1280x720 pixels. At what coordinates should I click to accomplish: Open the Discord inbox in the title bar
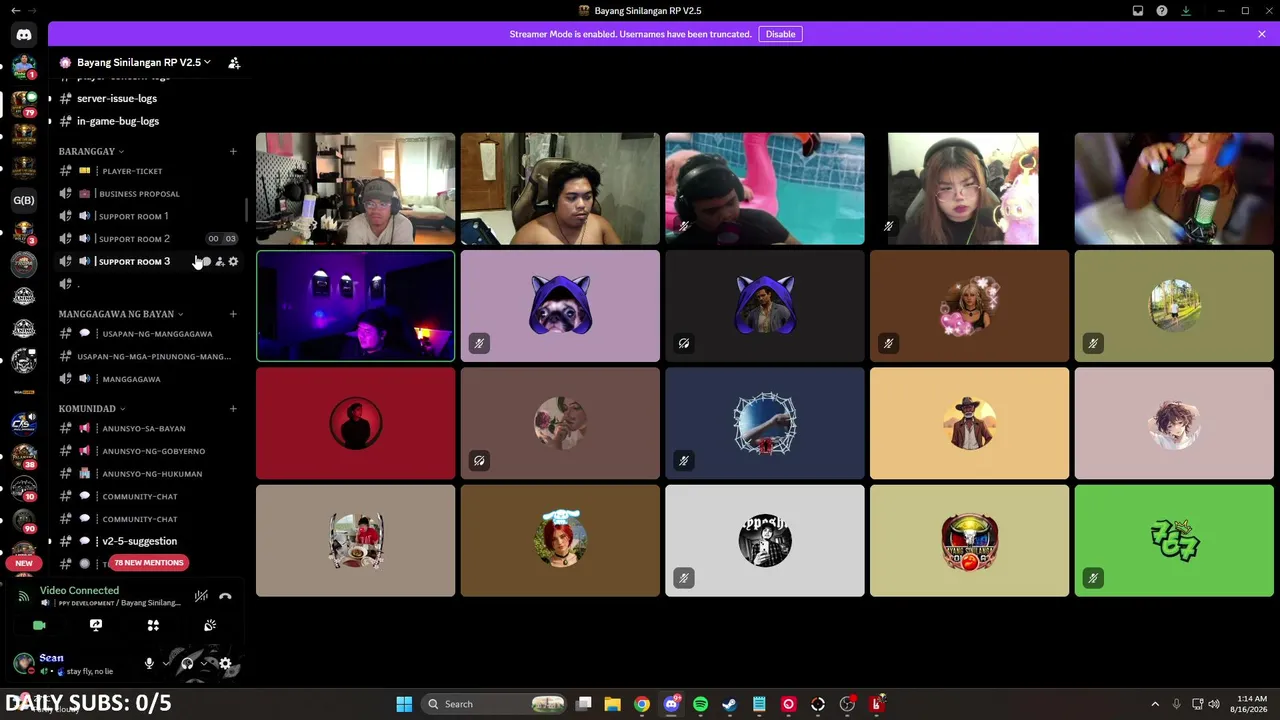(1138, 11)
